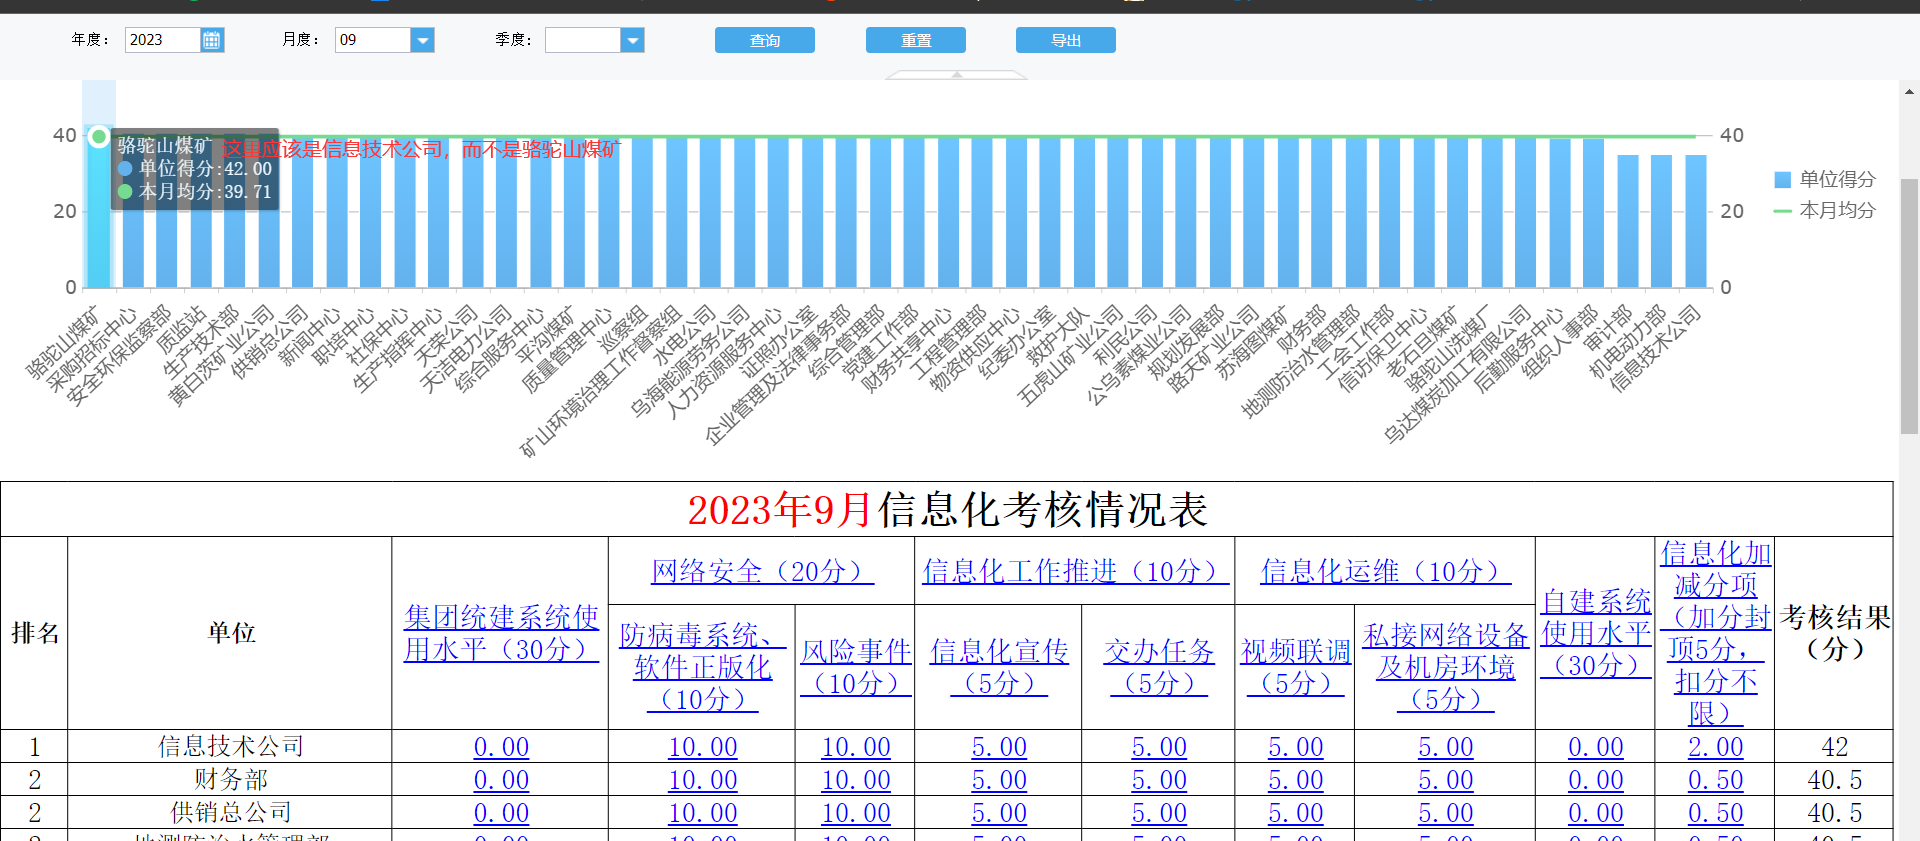Click 财务部's 10.00 防病毒 score
Viewport: 1920px width, 841px height.
(x=702, y=780)
